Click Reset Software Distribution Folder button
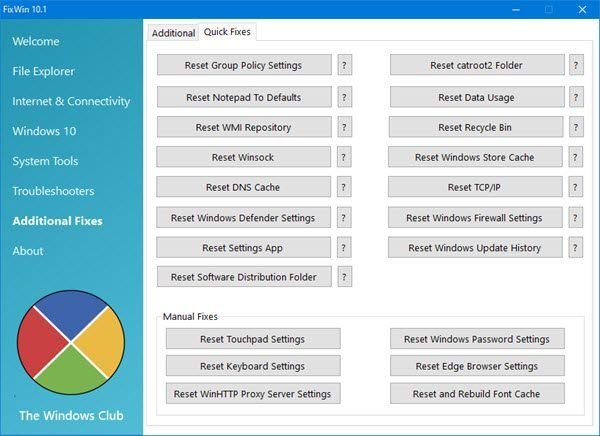The width and height of the screenshot is (600, 436). tap(244, 277)
